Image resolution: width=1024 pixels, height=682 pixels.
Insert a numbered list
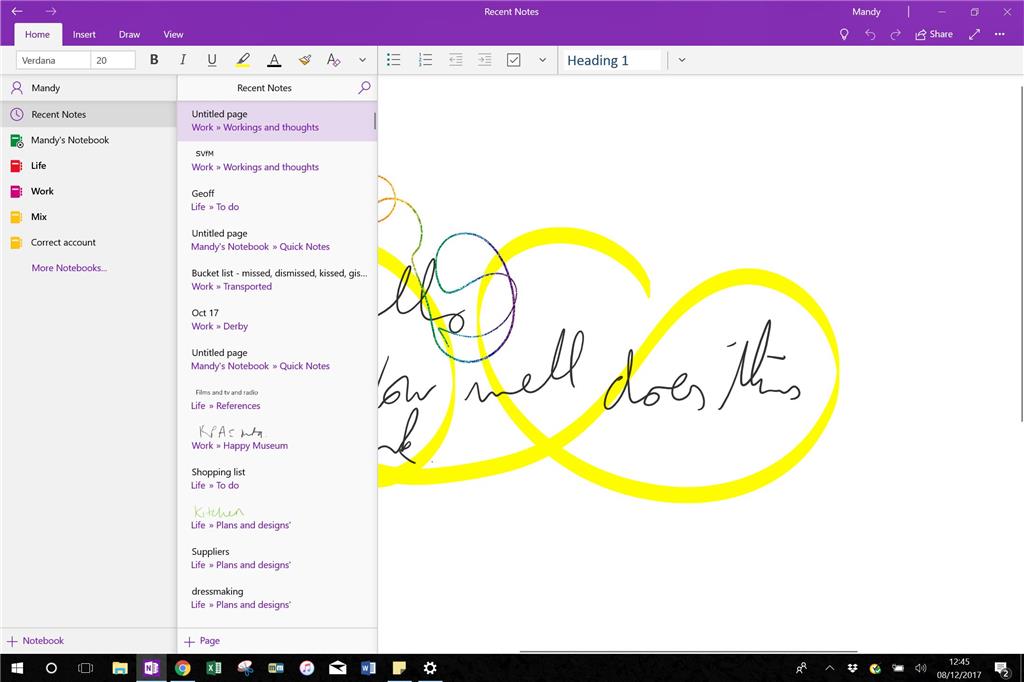pyautogui.click(x=425, y=60)
